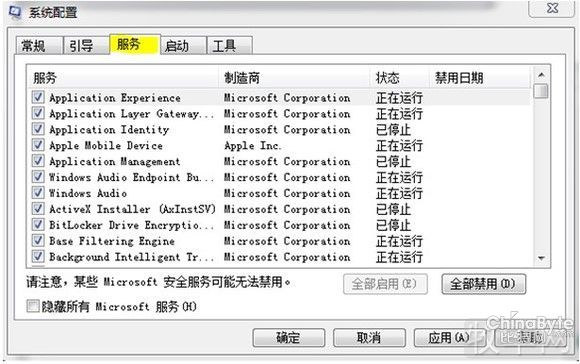The width and height of the screenshot is (580, 364).
Task: Click the System Configuration title bar icon
Action: [x=15, y=12]
